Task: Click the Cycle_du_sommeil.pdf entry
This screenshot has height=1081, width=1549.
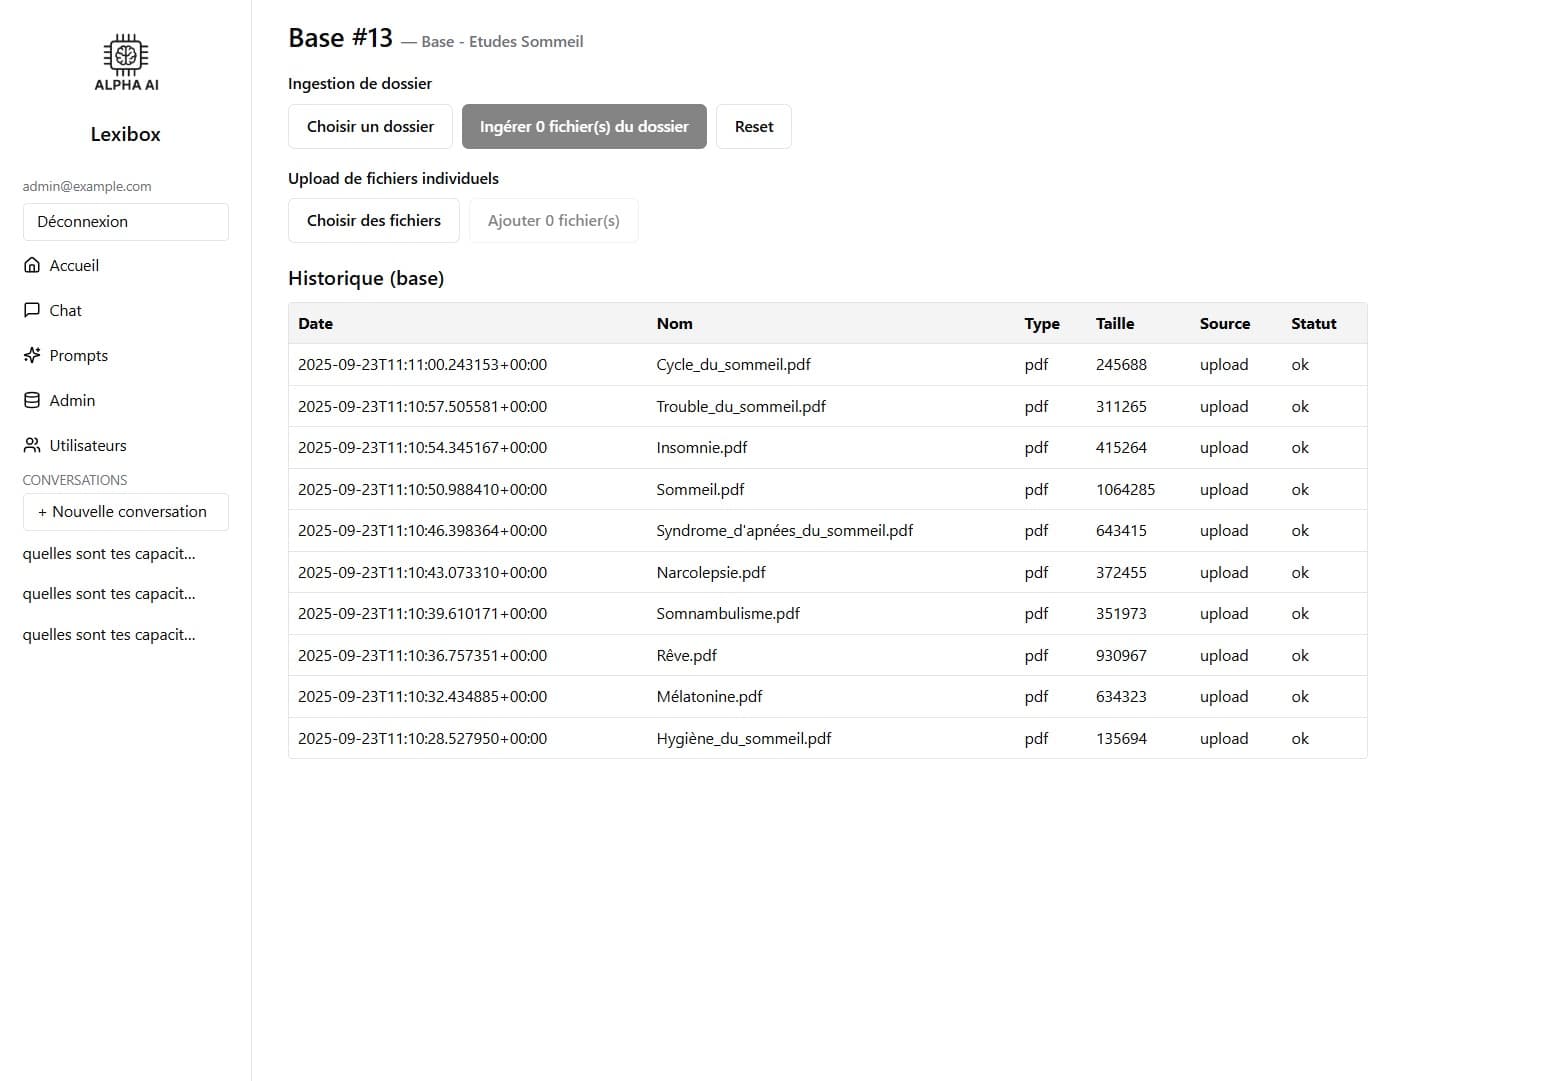Action: coord(733,364)
